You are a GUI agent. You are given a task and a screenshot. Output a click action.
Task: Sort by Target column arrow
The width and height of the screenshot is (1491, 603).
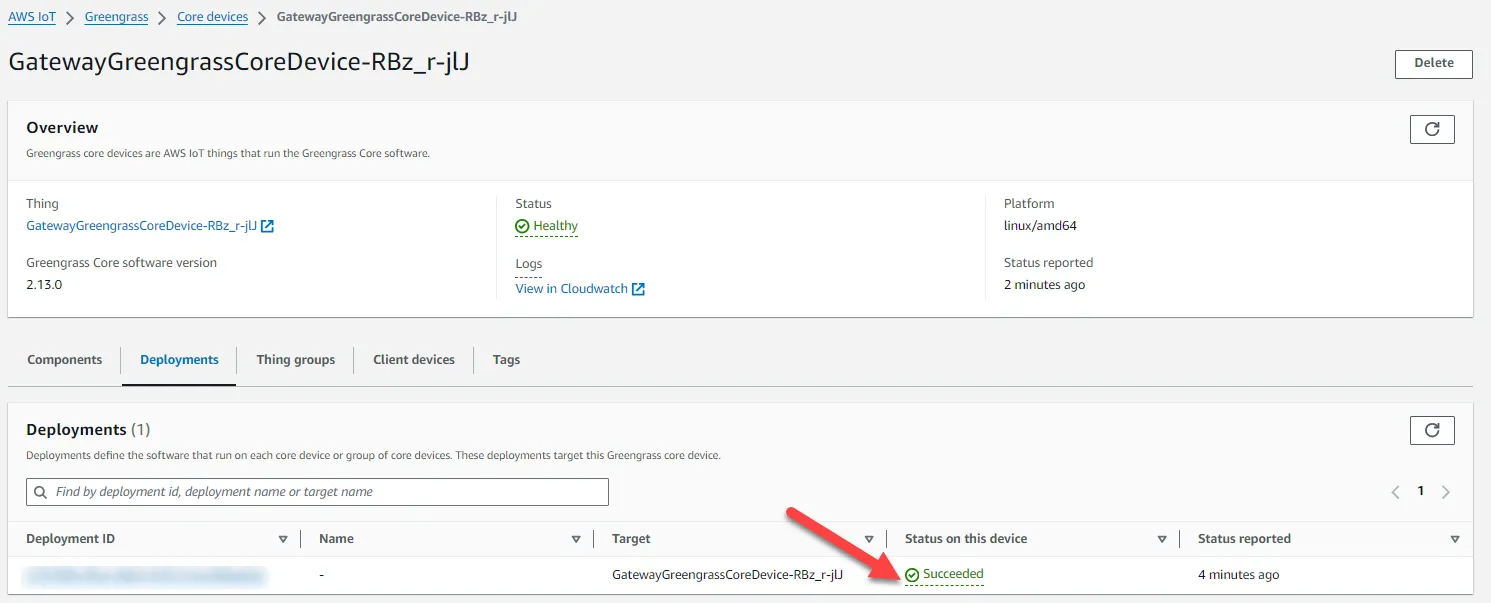[869, 539]
